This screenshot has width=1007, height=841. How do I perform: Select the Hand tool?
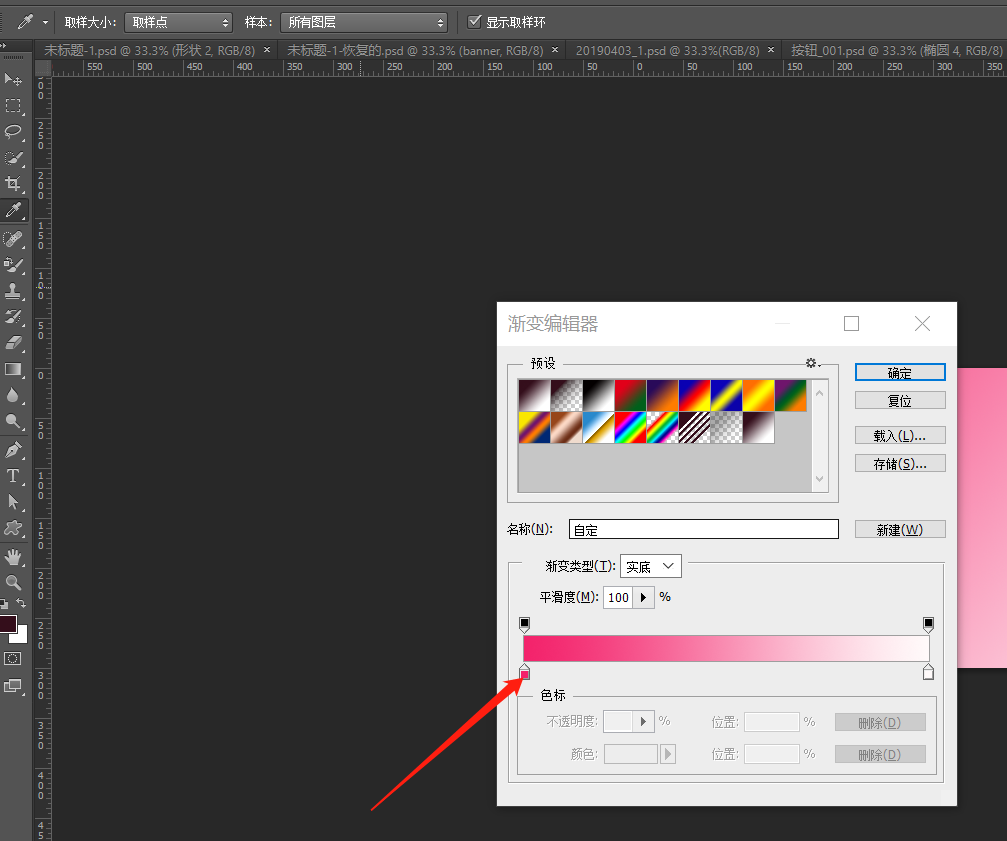pyautogui.click(x=13, y=557)
